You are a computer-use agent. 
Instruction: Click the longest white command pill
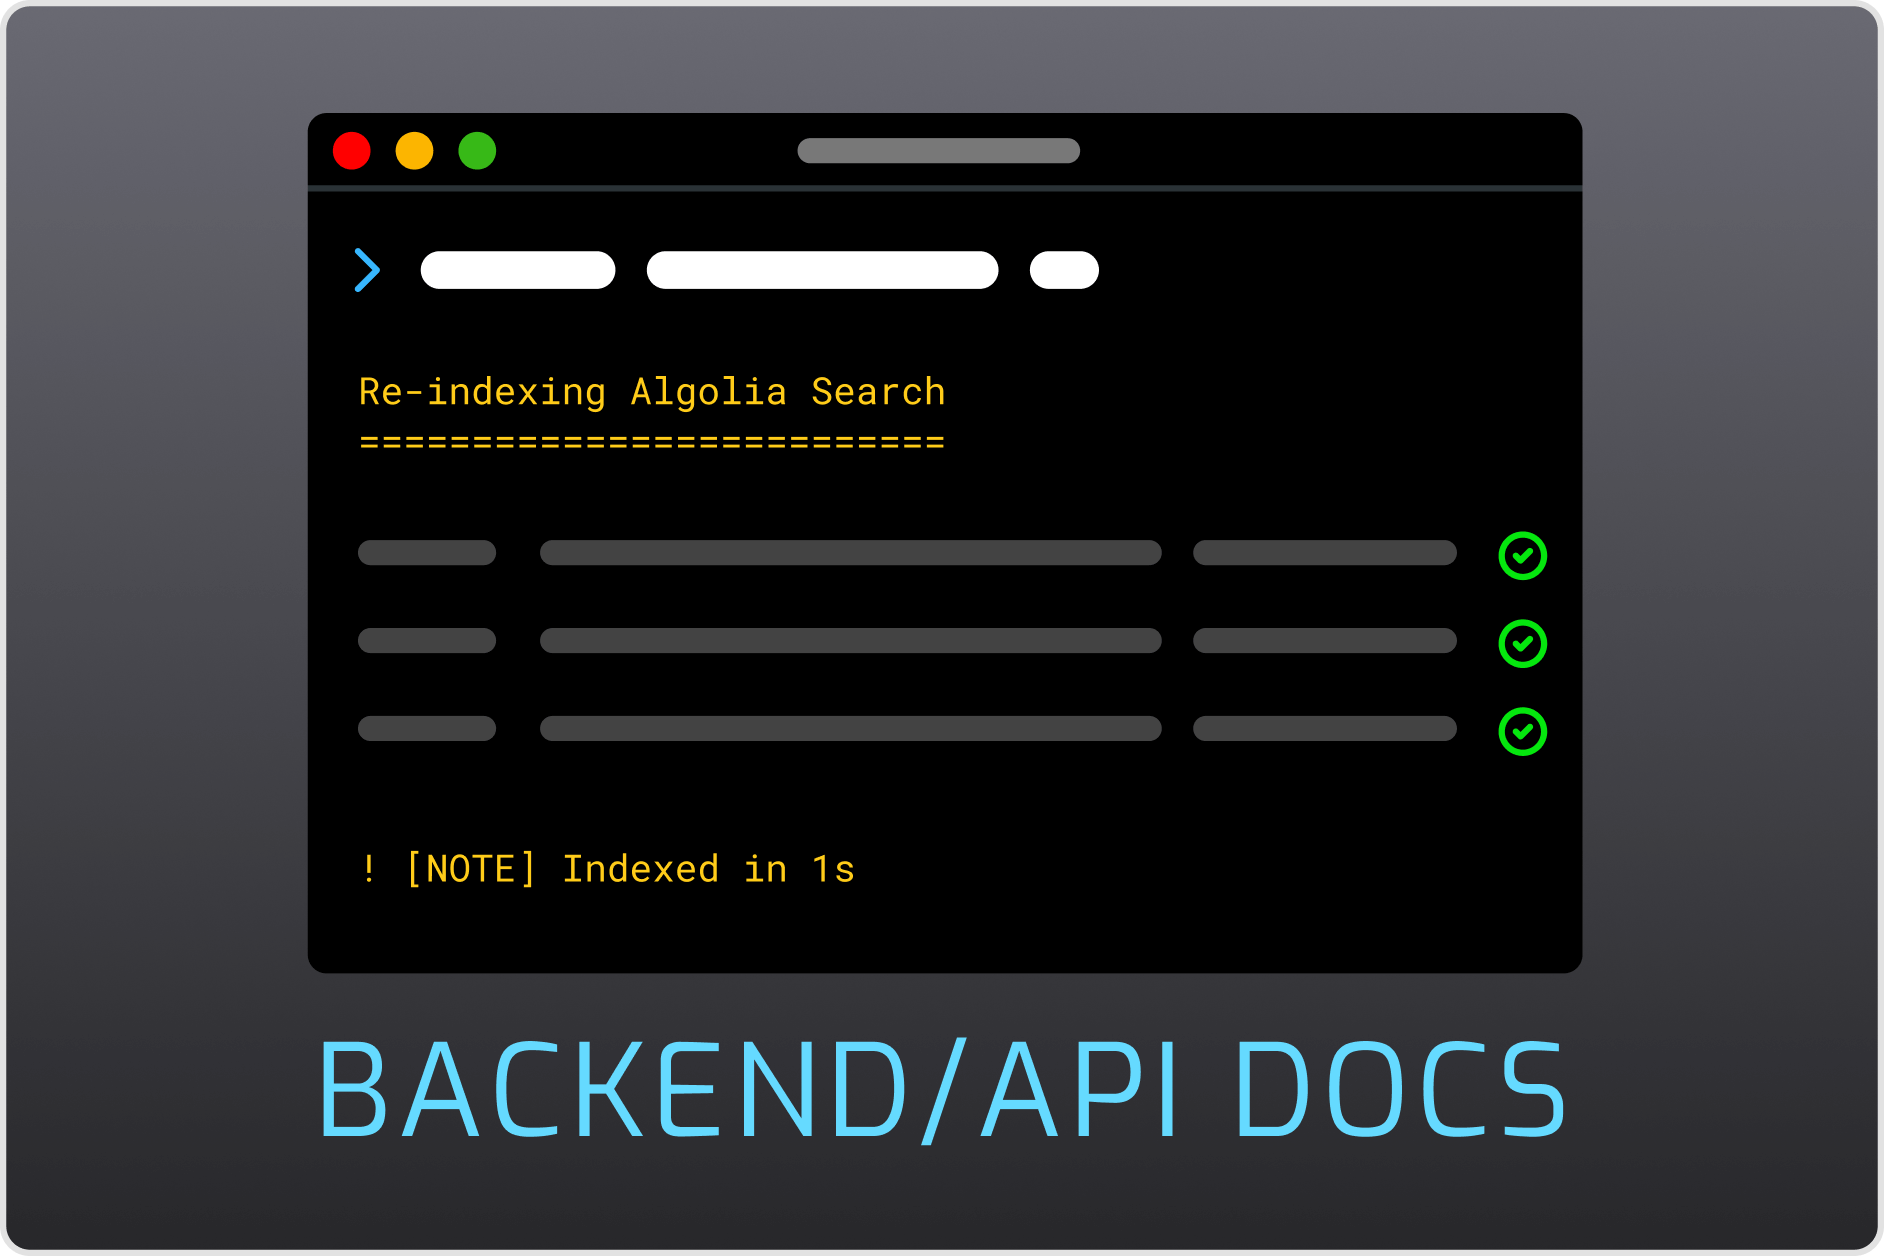click(x=822, y=270)
